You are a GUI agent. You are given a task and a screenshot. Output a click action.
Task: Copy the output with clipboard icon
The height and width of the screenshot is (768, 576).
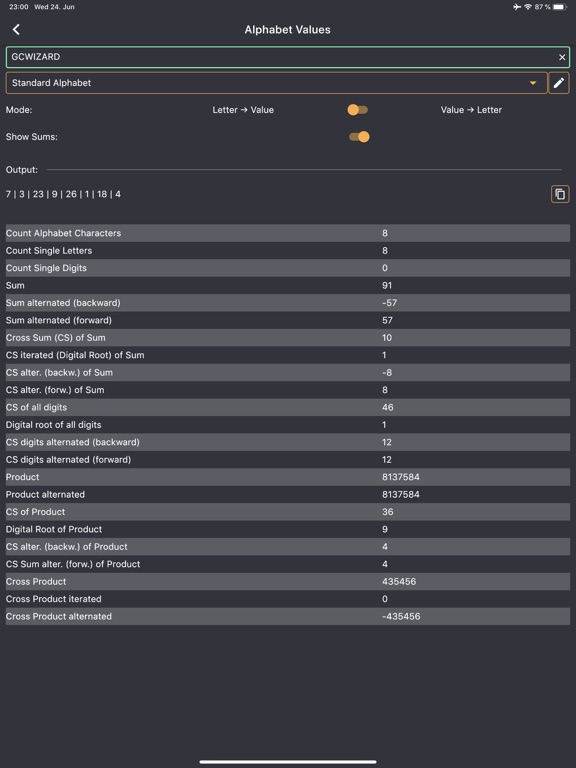560,194
